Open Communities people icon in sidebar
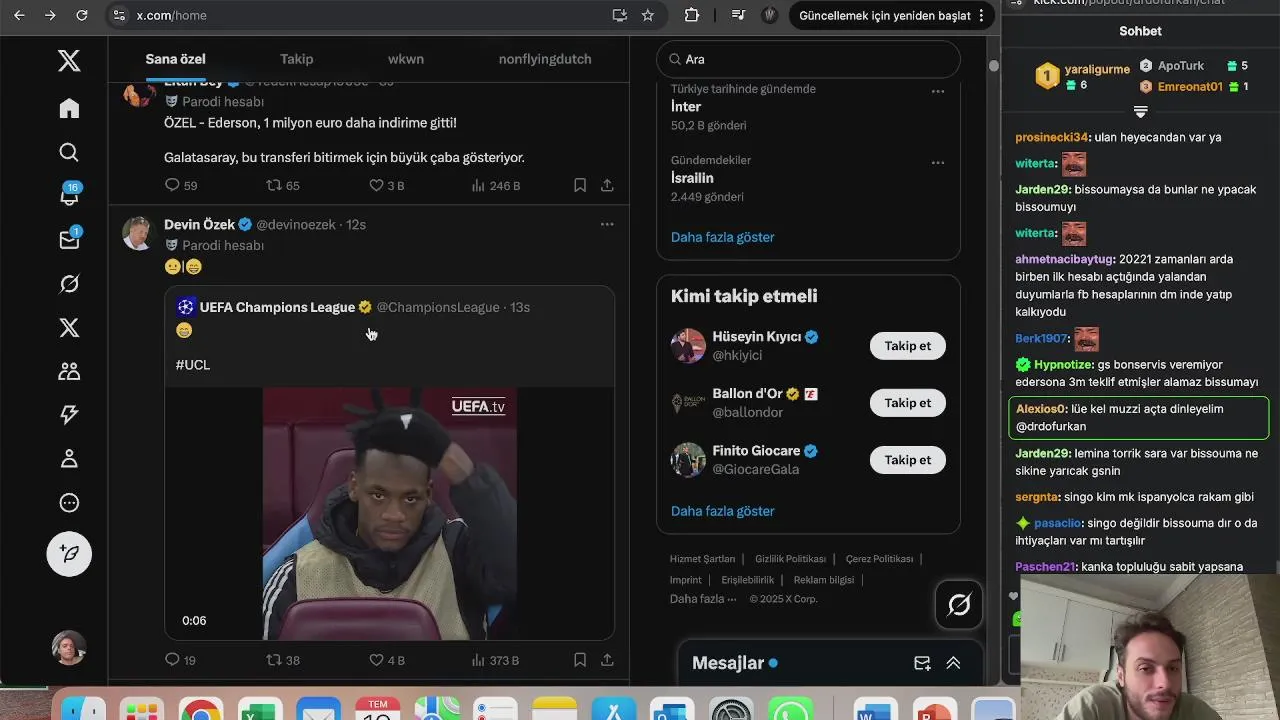Viewport: 1280px width, 720px height. coord(69,371)
